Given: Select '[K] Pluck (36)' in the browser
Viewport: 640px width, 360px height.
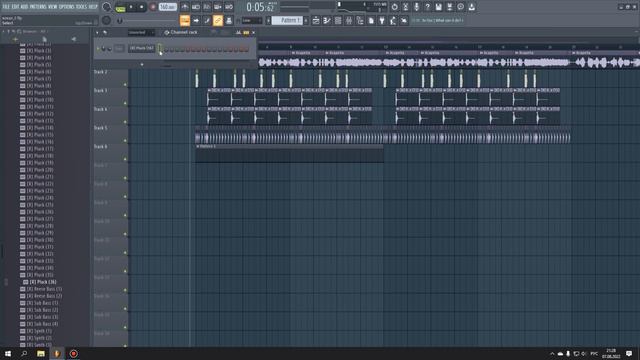Looking at the screenshot, I should (43, 282).
